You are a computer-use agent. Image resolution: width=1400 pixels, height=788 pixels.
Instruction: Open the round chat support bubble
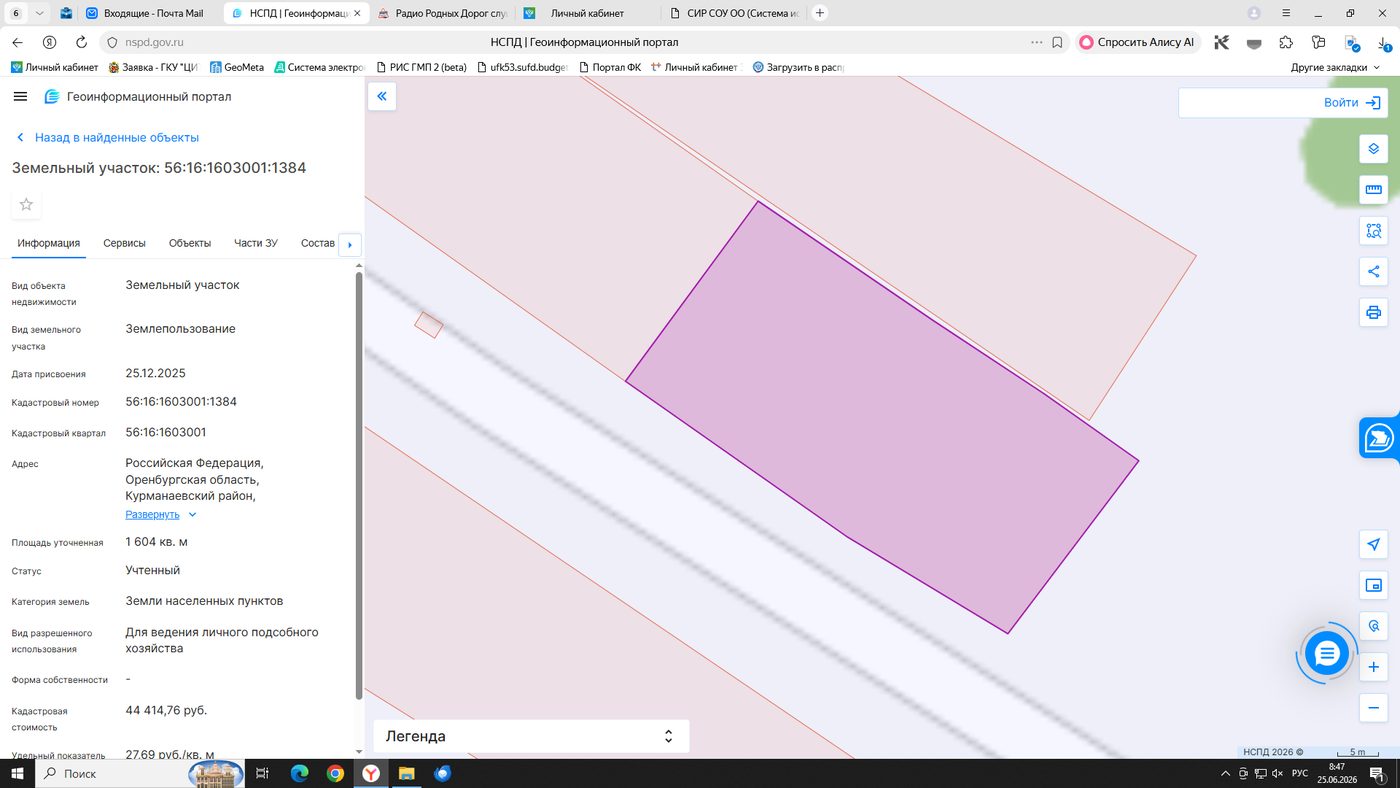point(1327,654)
